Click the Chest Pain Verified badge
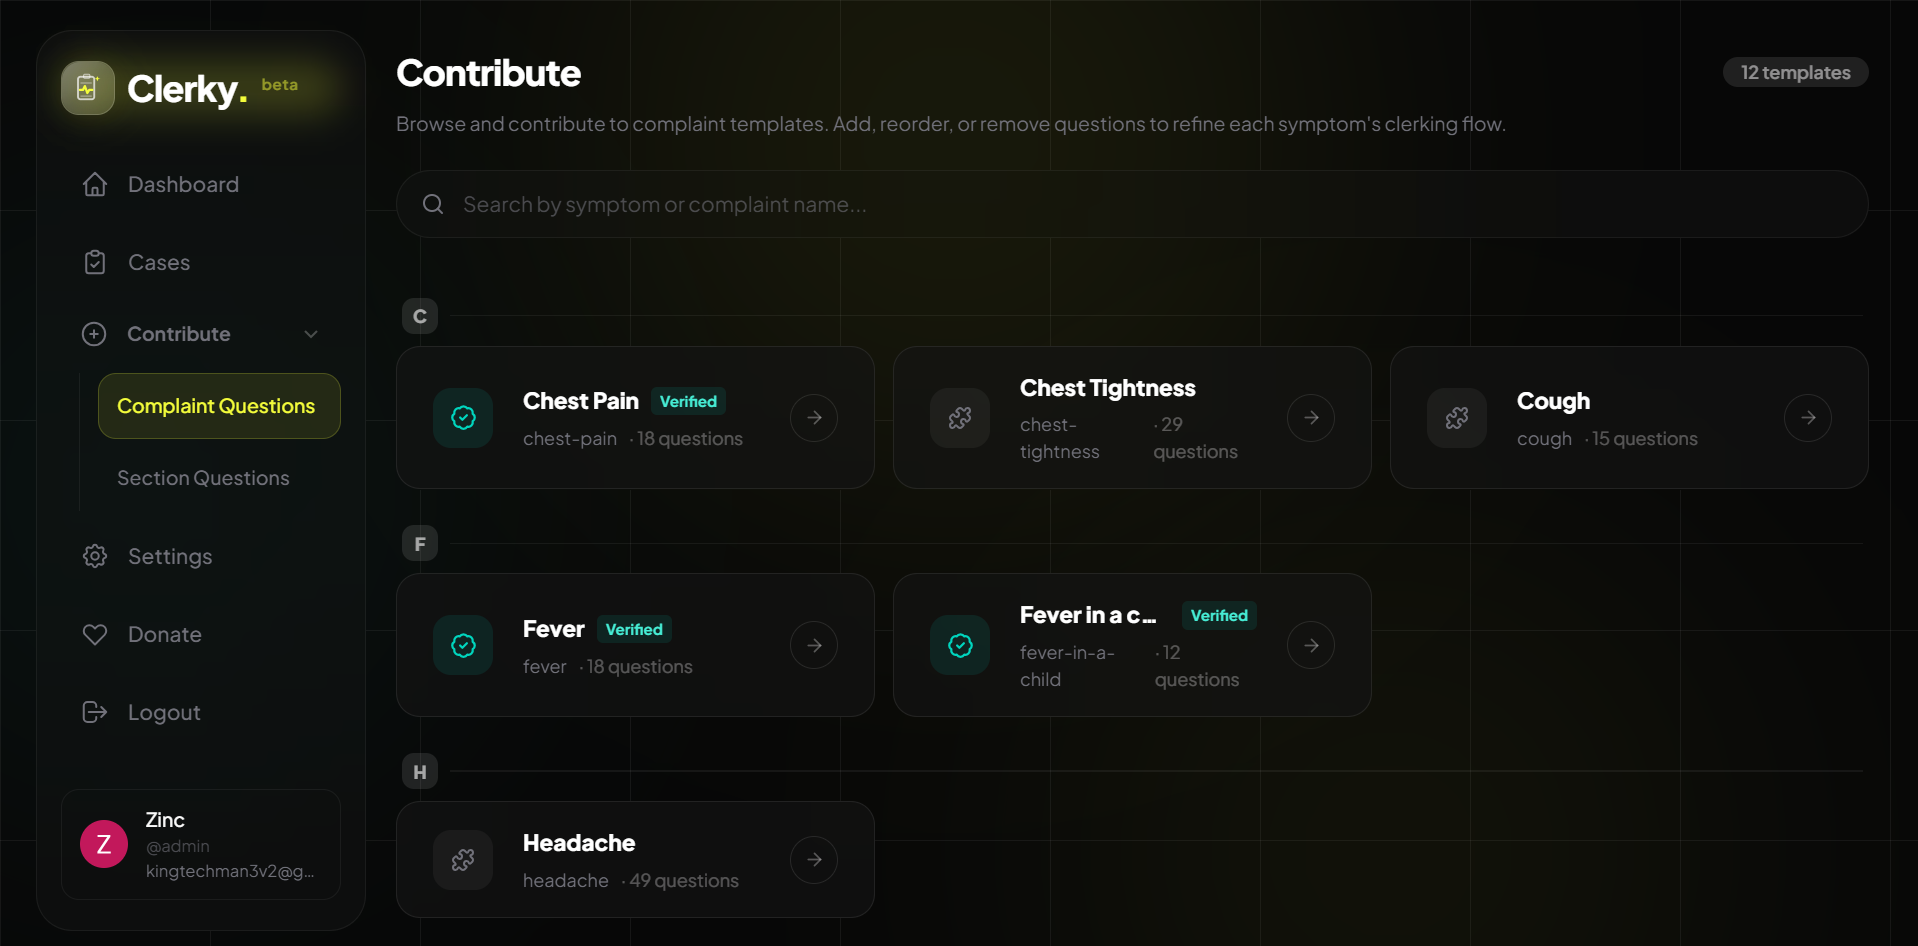The height and width of the screenshot is (946, 1918). point(688,401)
